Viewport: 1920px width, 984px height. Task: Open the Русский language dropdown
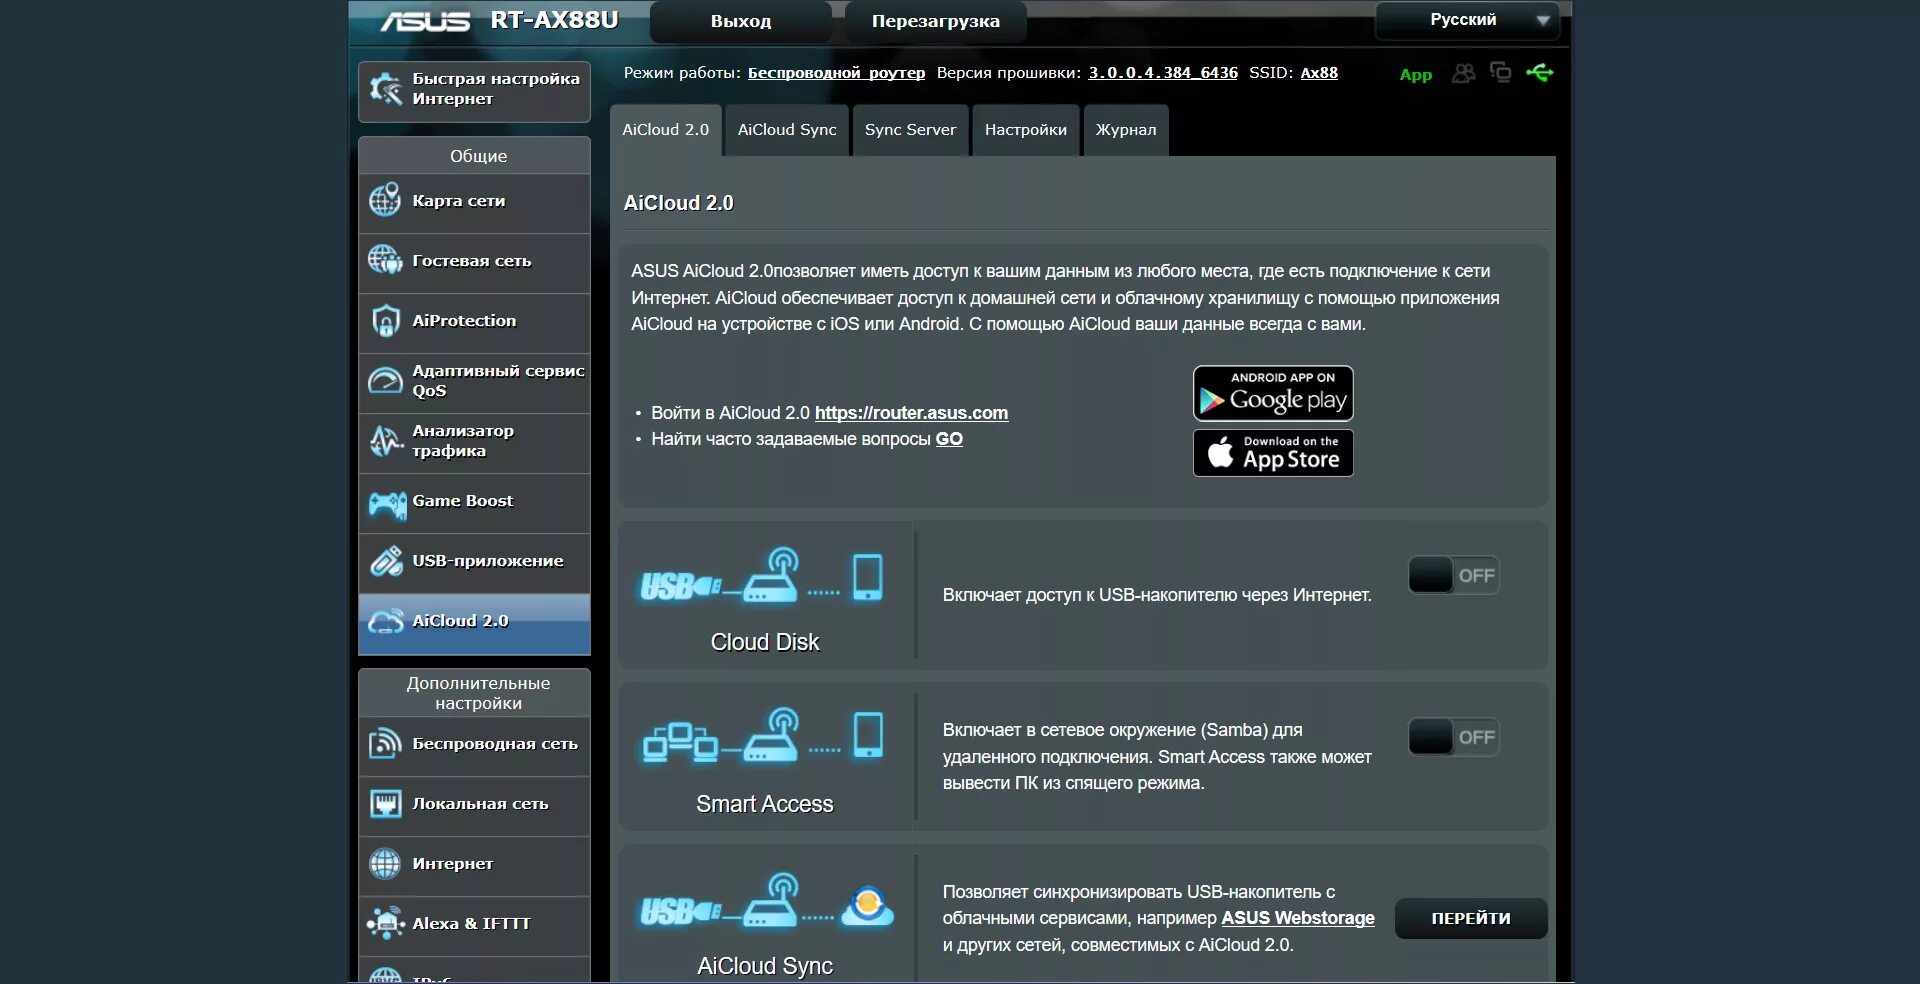1467,20
